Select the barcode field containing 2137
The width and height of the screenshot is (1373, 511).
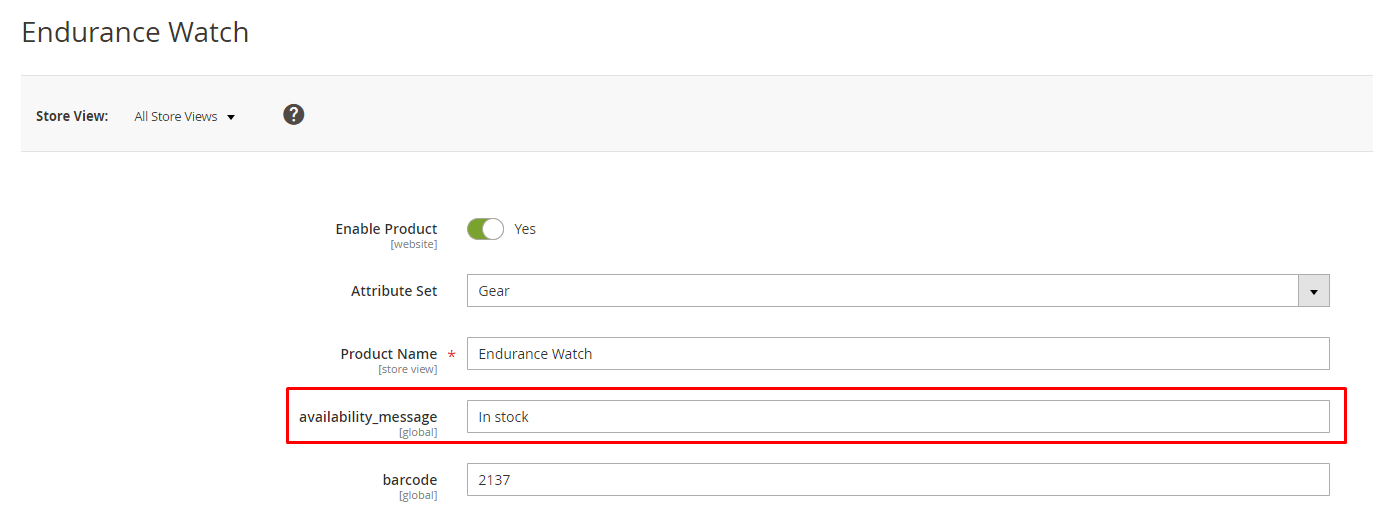(898, 480)
